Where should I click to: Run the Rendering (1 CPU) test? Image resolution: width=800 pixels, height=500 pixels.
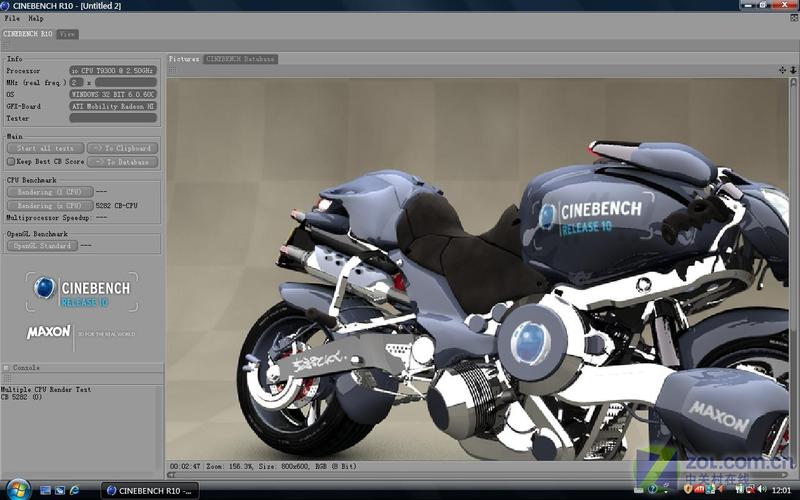(x=50, y=192)
